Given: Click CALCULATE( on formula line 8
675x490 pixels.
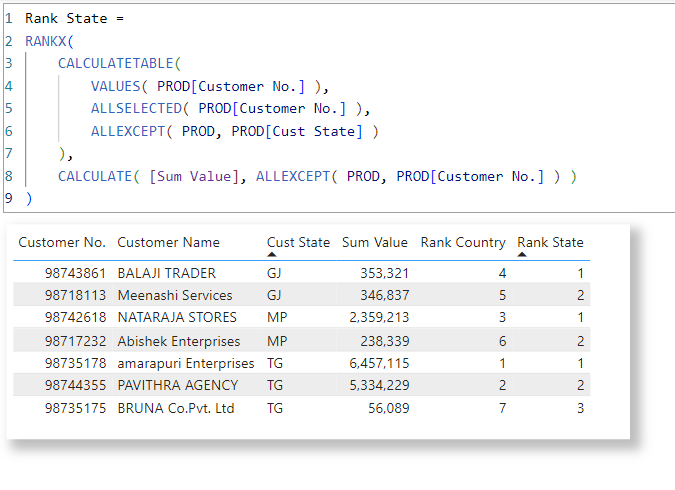Looking at the screenshot, I should coord(99,177).
